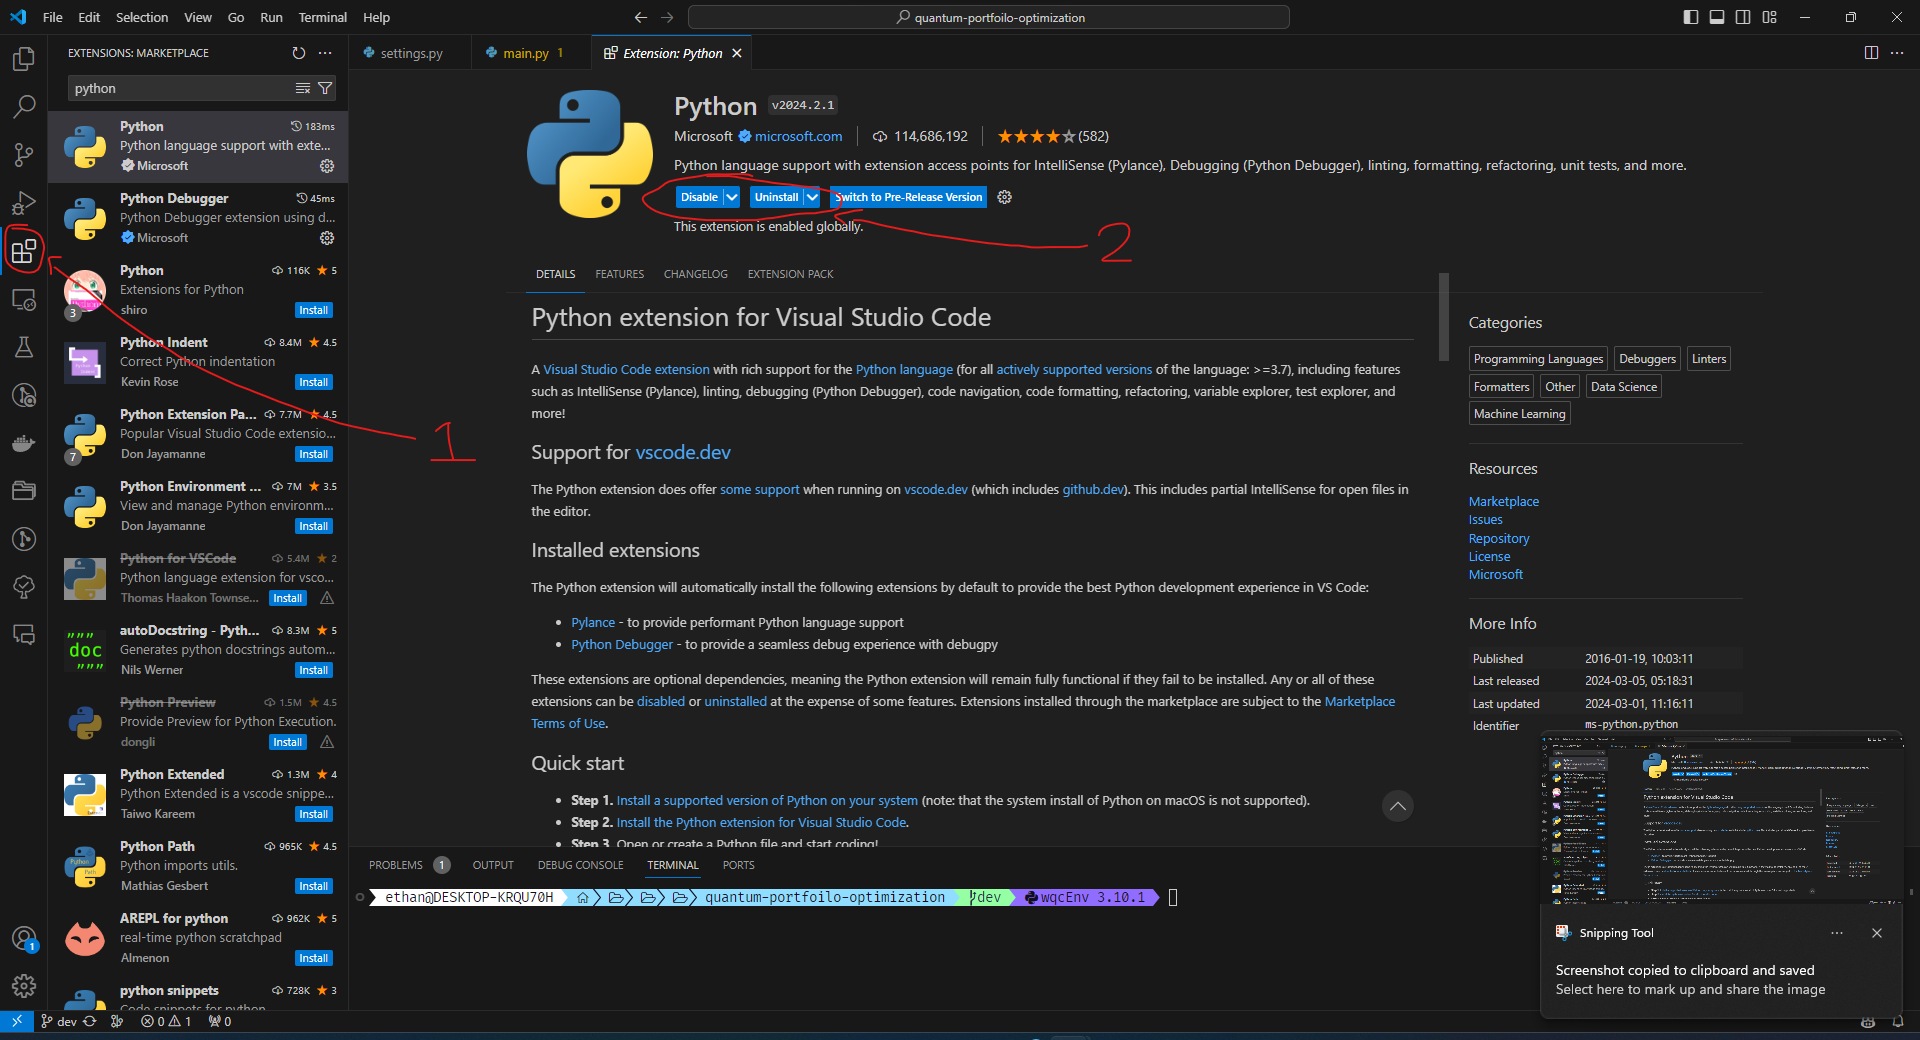Open the Explorer view
1920x1040 pixels.
(x=24, y=59)
